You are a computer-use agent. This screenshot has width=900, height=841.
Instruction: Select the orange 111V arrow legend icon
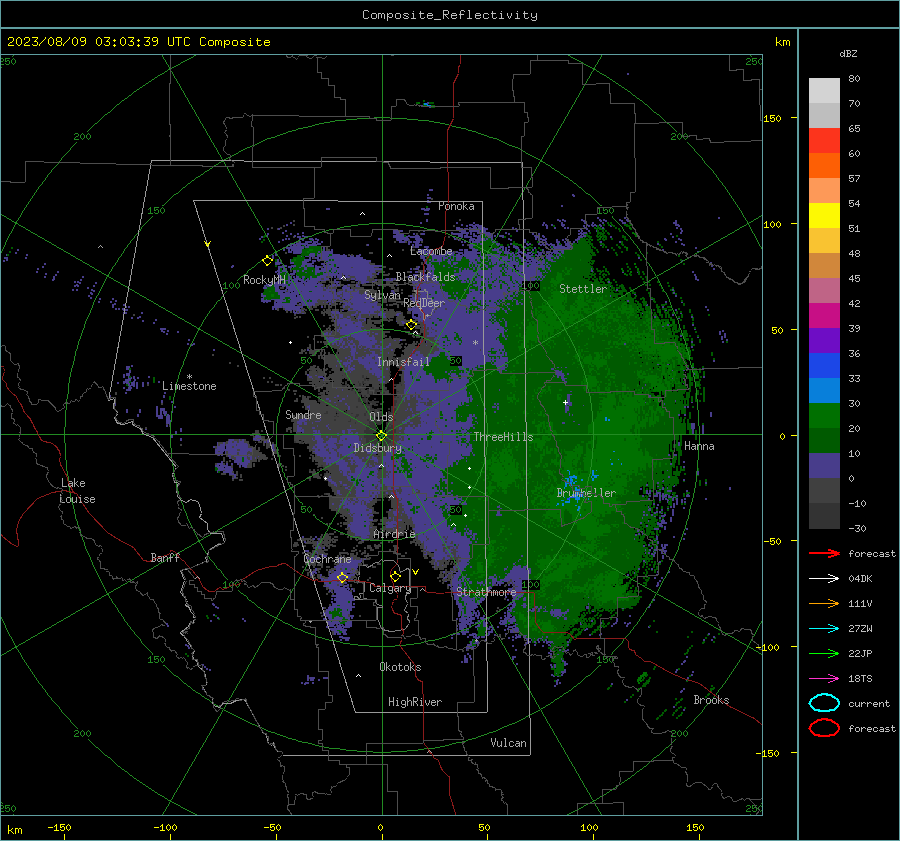point(824,603)
